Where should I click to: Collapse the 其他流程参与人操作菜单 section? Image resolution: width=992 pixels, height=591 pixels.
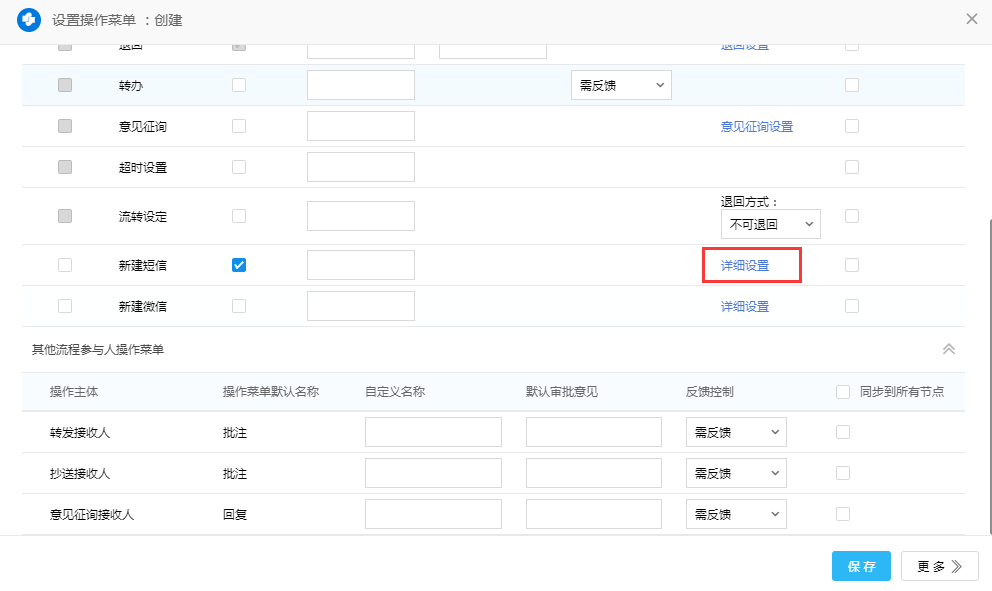coord(948,349)
